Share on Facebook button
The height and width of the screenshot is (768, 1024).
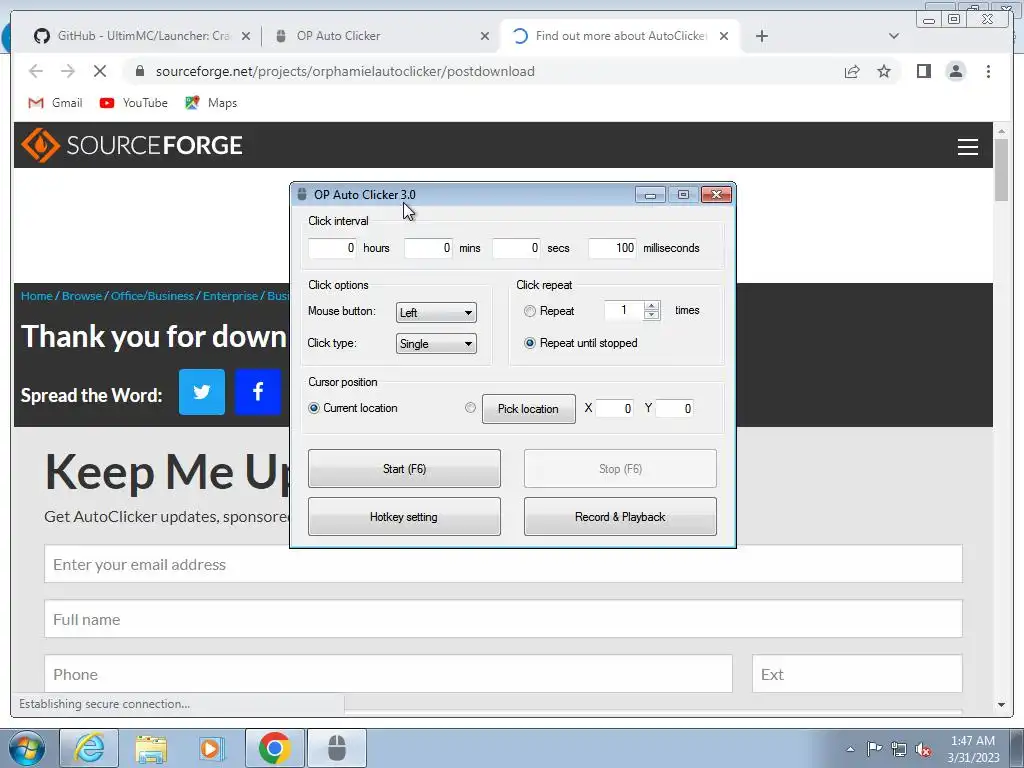pos(258,392)
